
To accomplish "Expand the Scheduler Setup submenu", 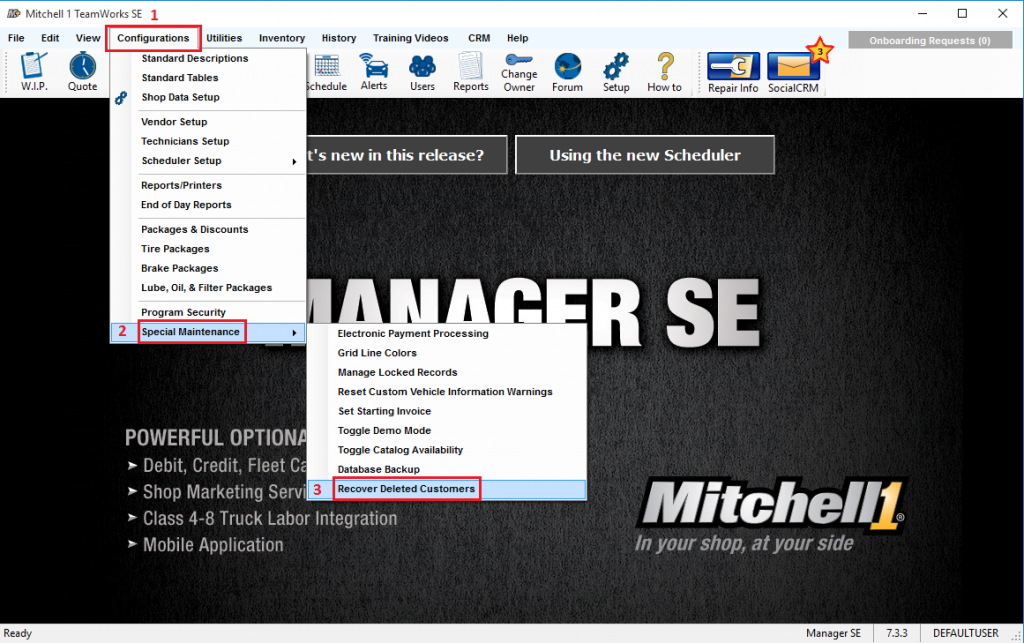I will tap(208, 161).
